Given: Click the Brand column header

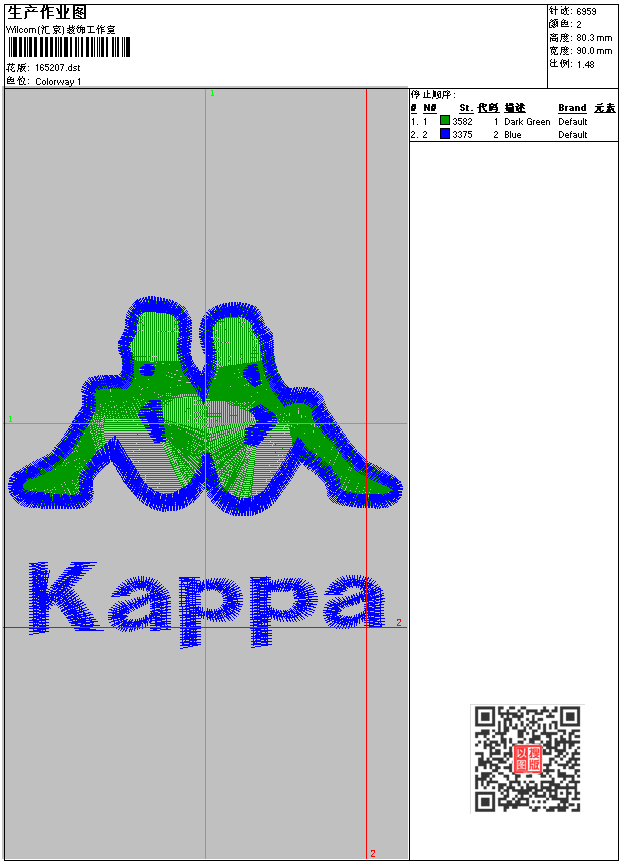Looking at the screenshot, I should [x=572, y=108].
